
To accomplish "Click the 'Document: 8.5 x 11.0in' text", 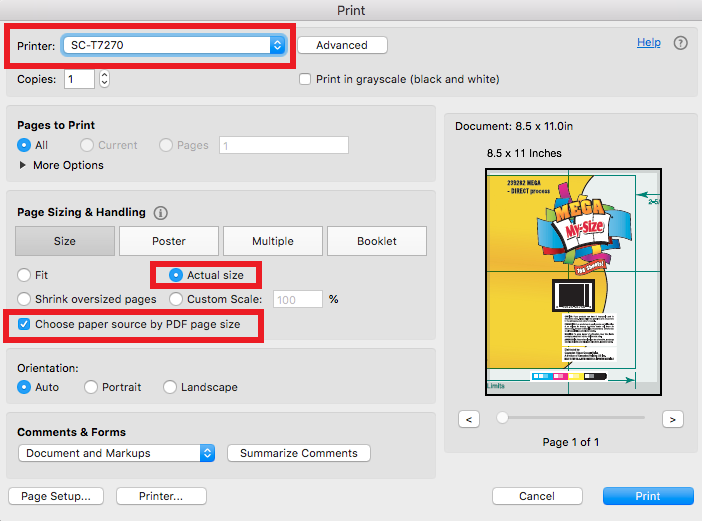I will pyautogui.click(x=514, y=127).
